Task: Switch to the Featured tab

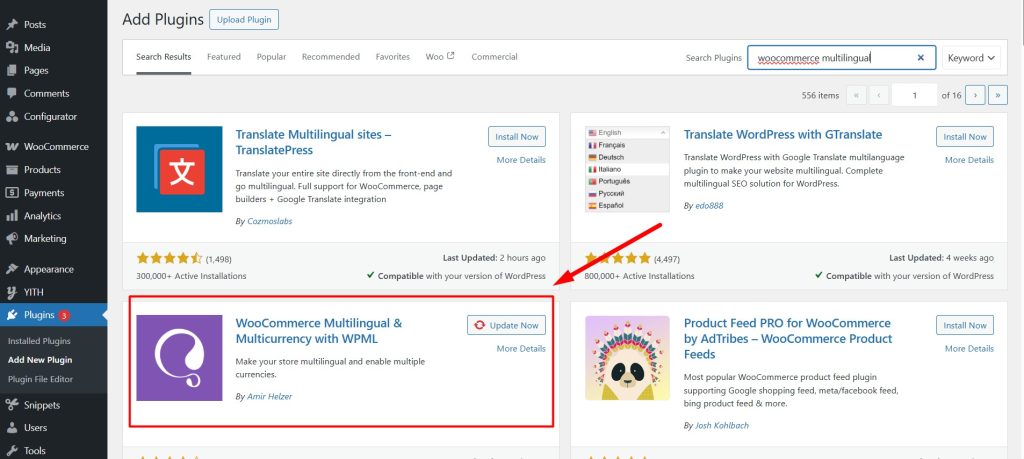Action: point(223,57)
